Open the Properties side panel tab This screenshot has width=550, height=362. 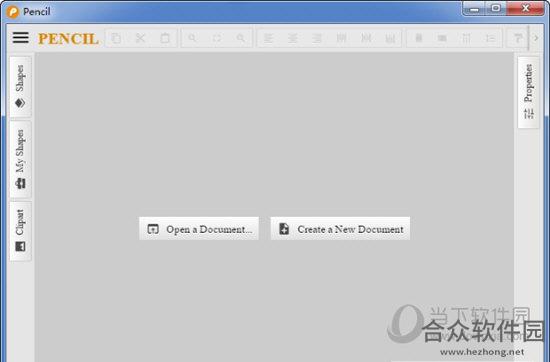coord(529,92)
